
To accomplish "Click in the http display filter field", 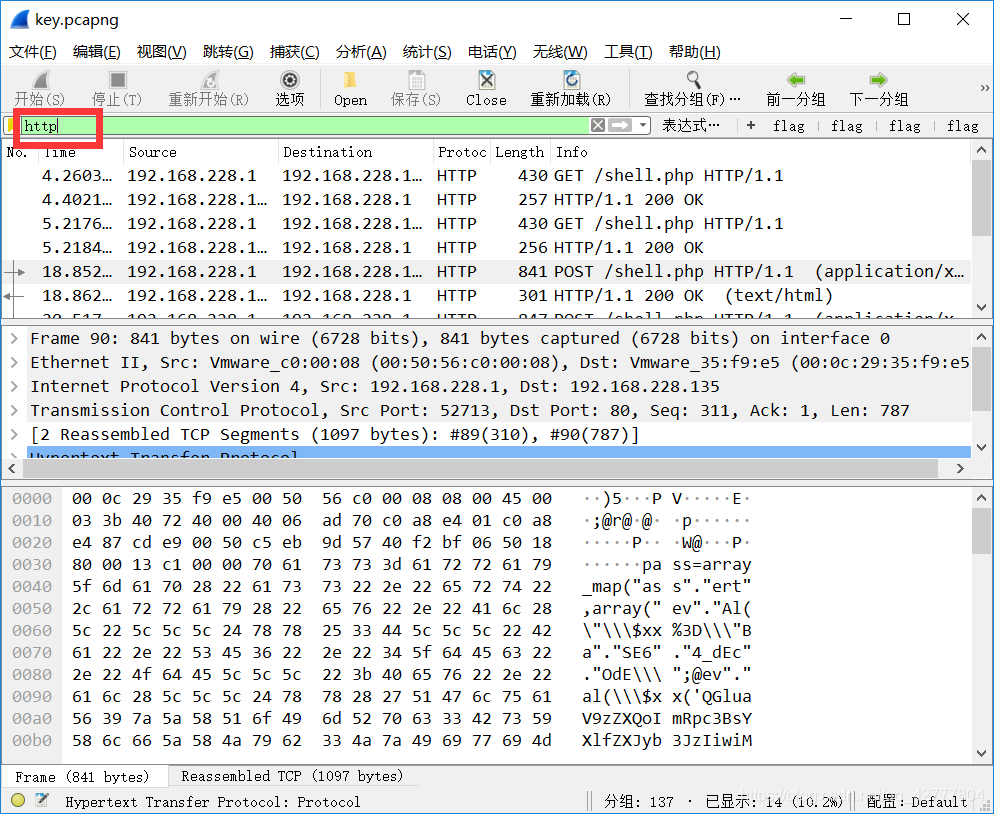I will [304, 126].
